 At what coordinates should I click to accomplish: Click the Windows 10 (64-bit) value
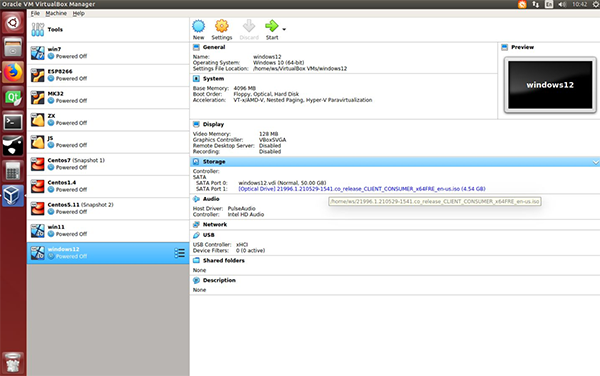279,63
